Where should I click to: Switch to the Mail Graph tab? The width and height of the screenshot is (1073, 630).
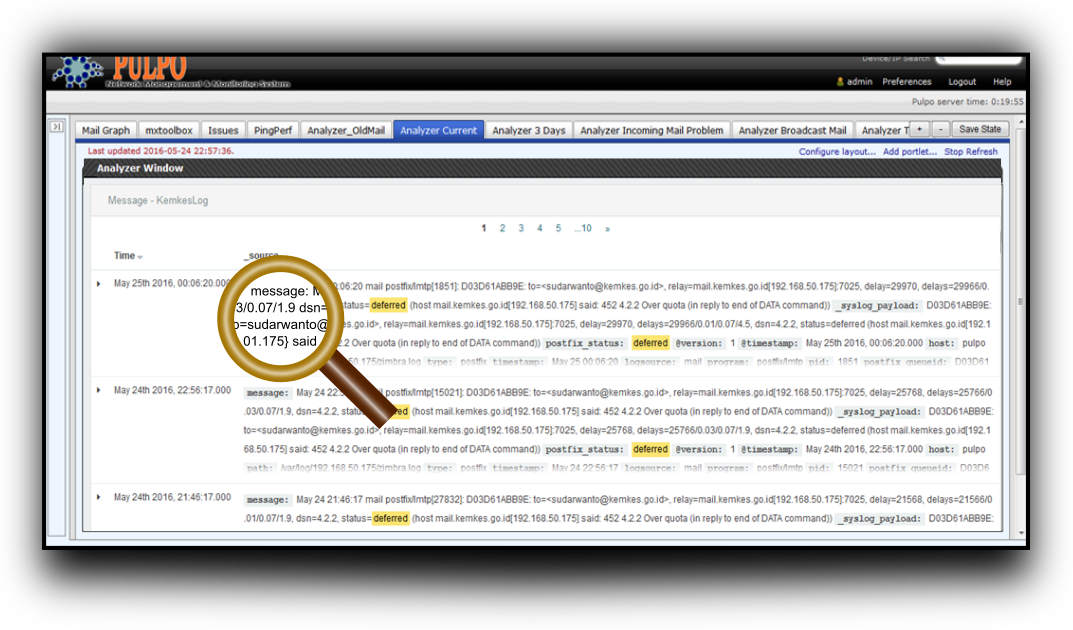click(x=106, y=130)
